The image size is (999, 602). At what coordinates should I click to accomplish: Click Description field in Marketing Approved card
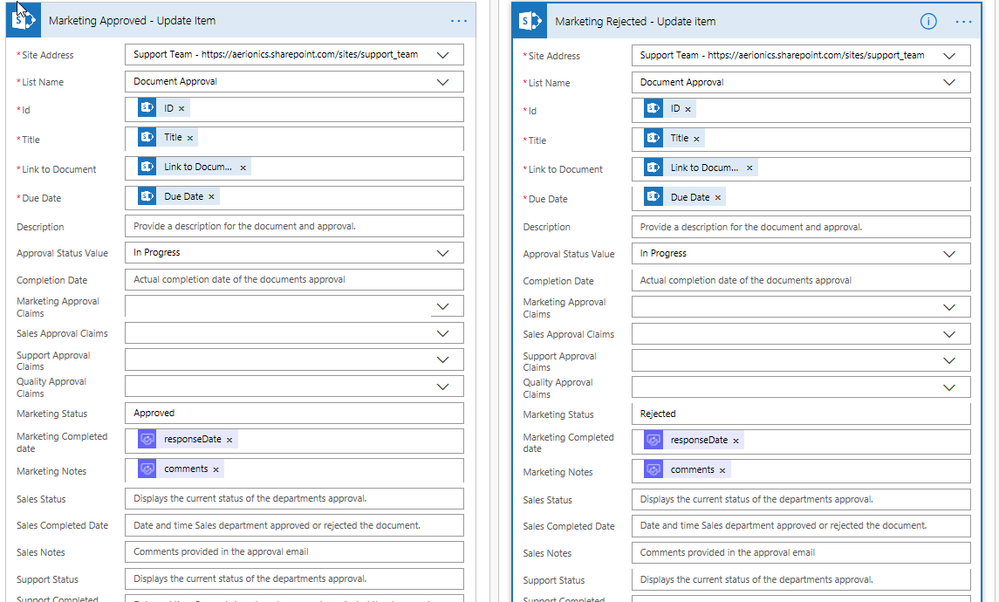point(294,226)
